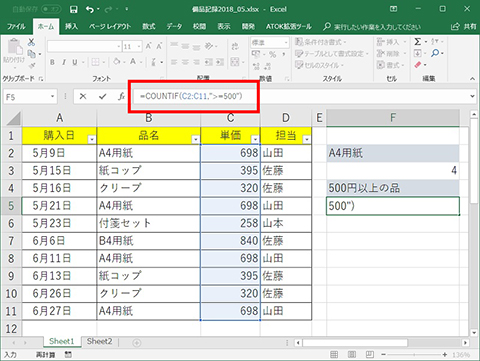Click the Sort and Filter icon
480x361 pixels.
click(435, 42)
